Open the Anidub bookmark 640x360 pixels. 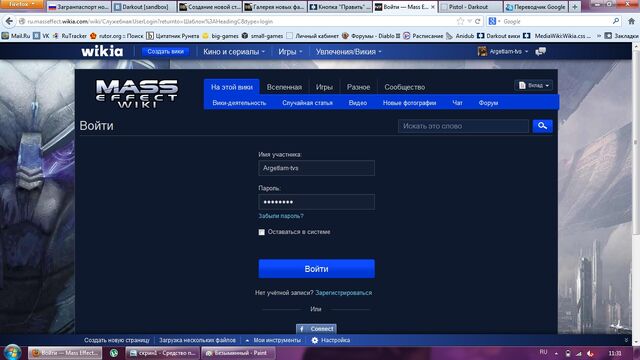point(460,36)
